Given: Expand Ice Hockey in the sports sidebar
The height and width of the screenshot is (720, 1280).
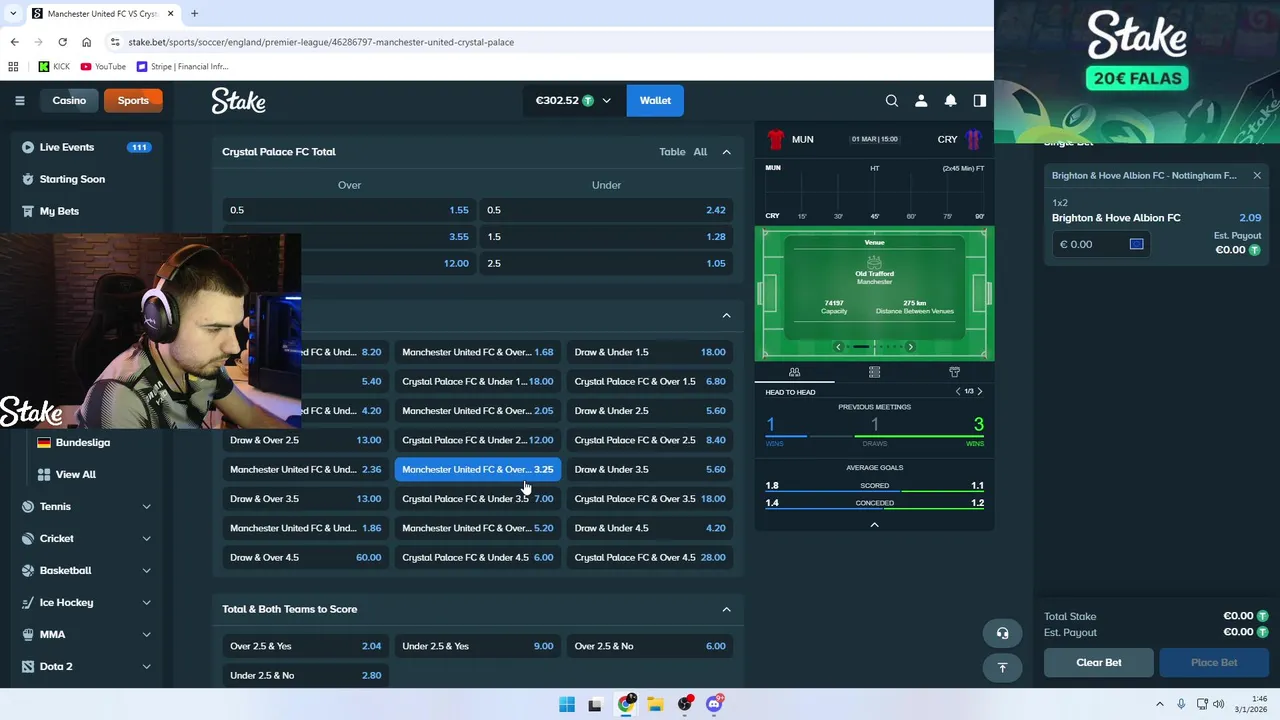Looking at the screenshot, I should pos(146,602).
